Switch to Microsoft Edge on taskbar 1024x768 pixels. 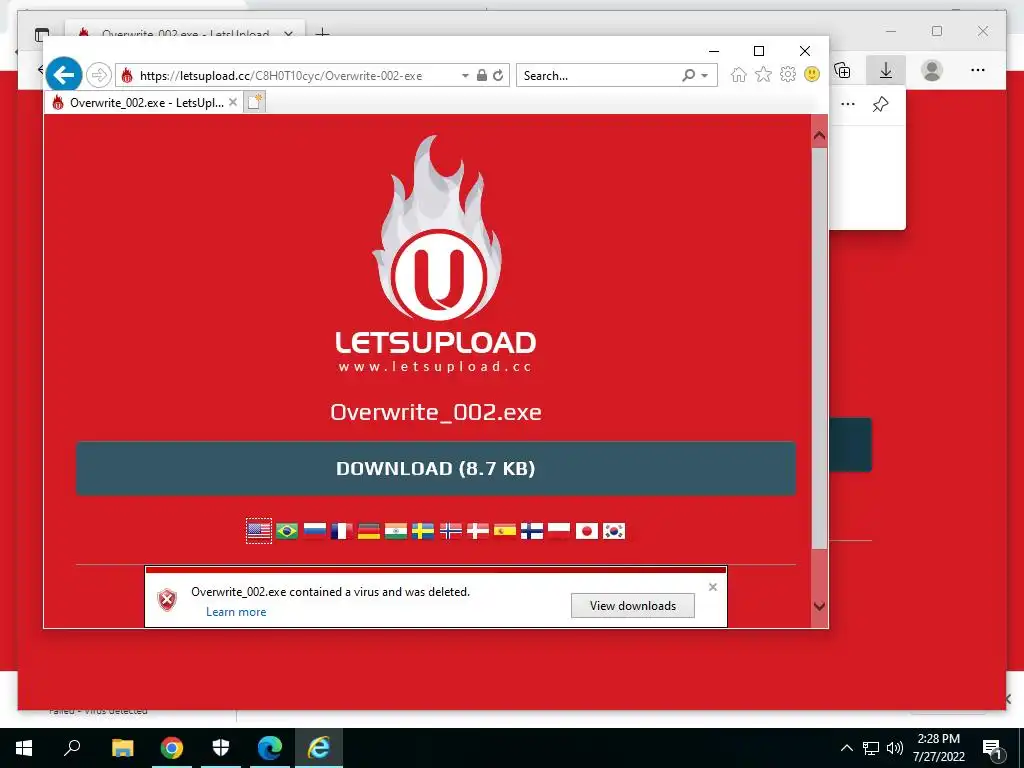click(x=270, y=748)
